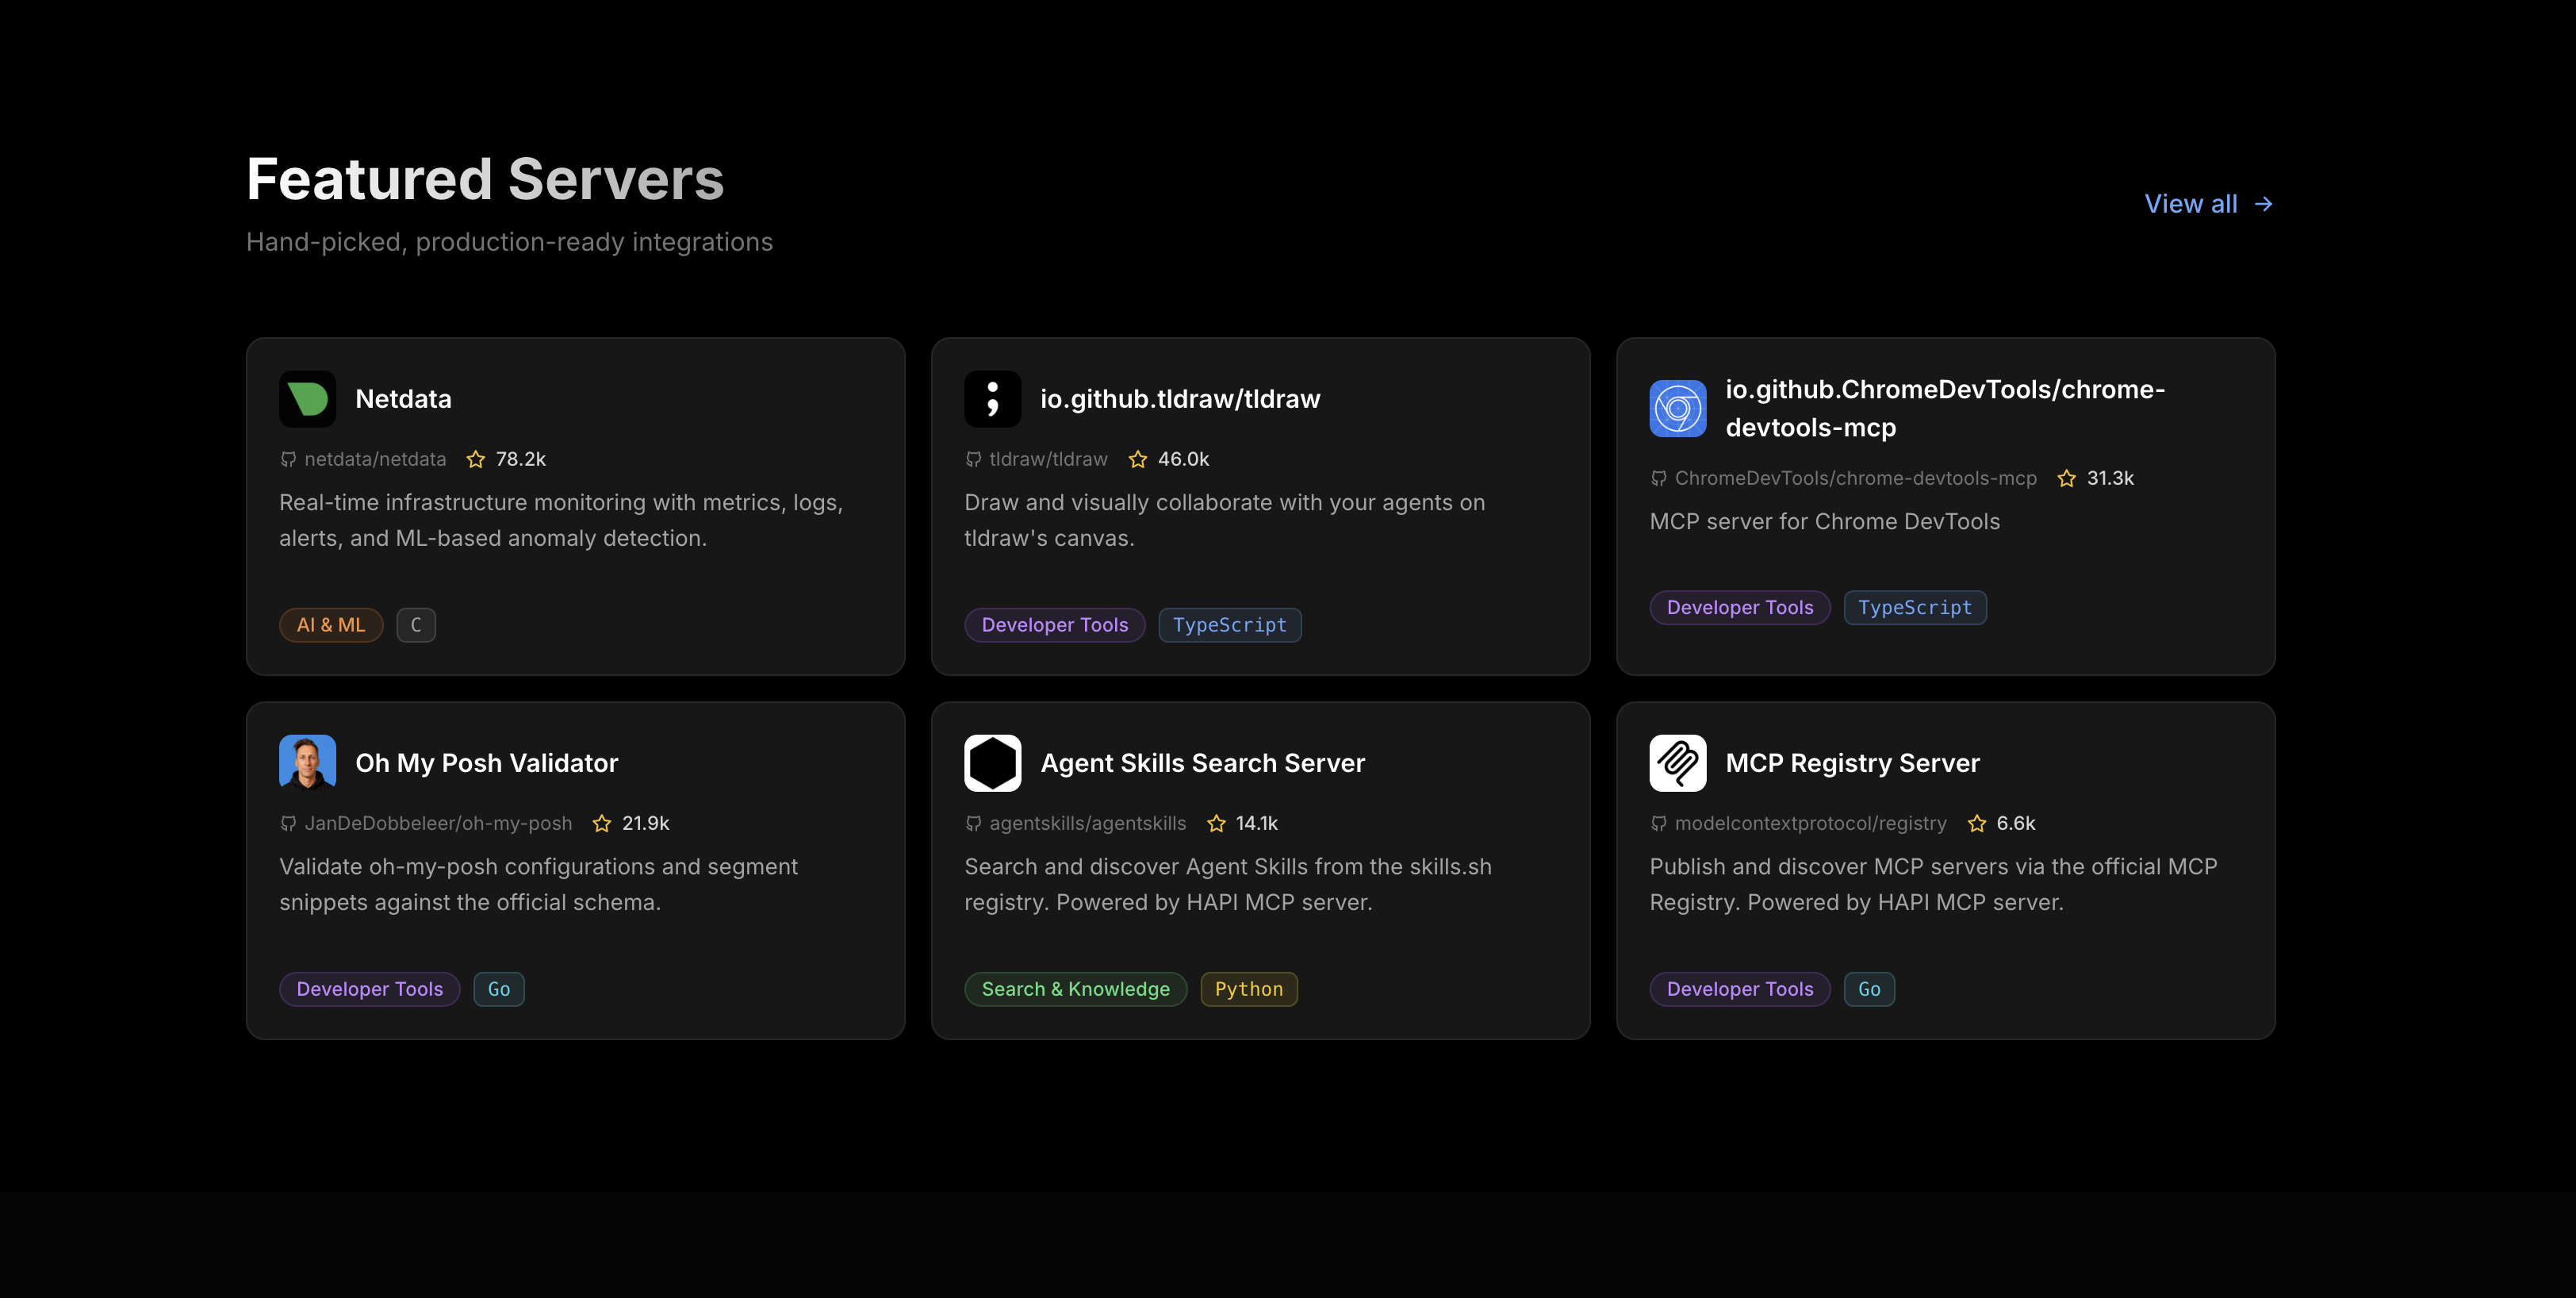Open the Agent Skills Search Server title
Image resolution: width=2576 pixels, height=1298 pixels.
coord(1202,763)
